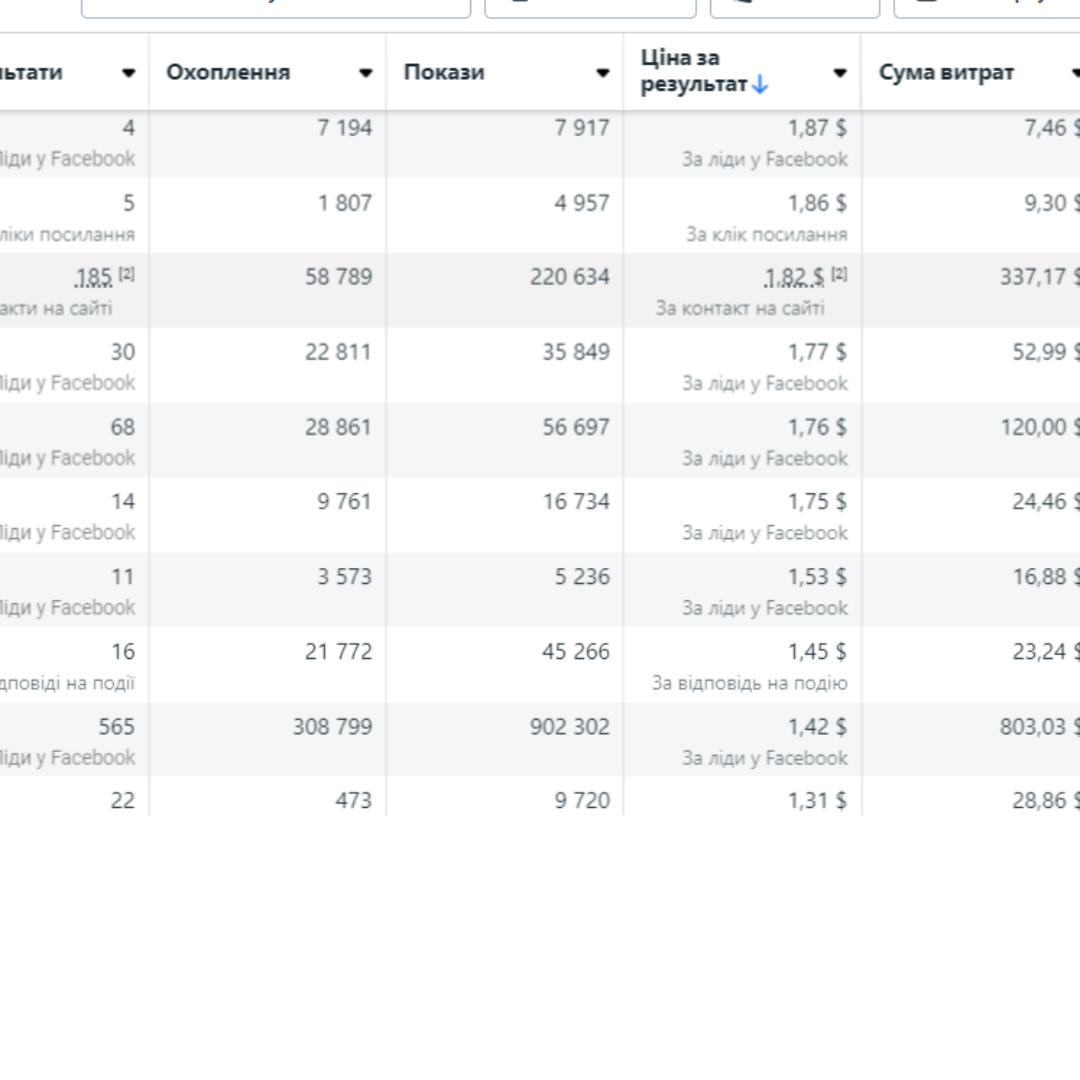
Task: Click the cost value 1,77 $
Action: (818, 352)
